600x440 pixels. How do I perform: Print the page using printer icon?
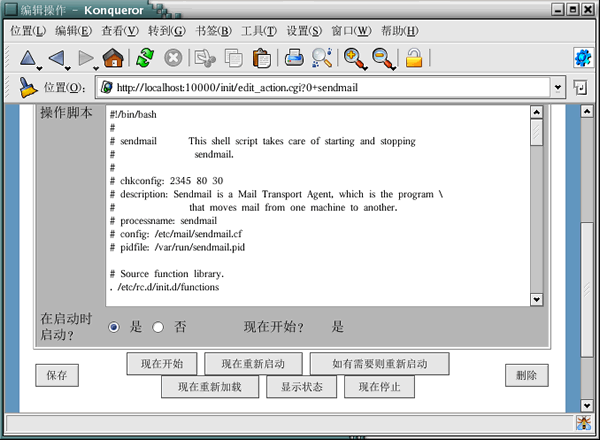294,59
